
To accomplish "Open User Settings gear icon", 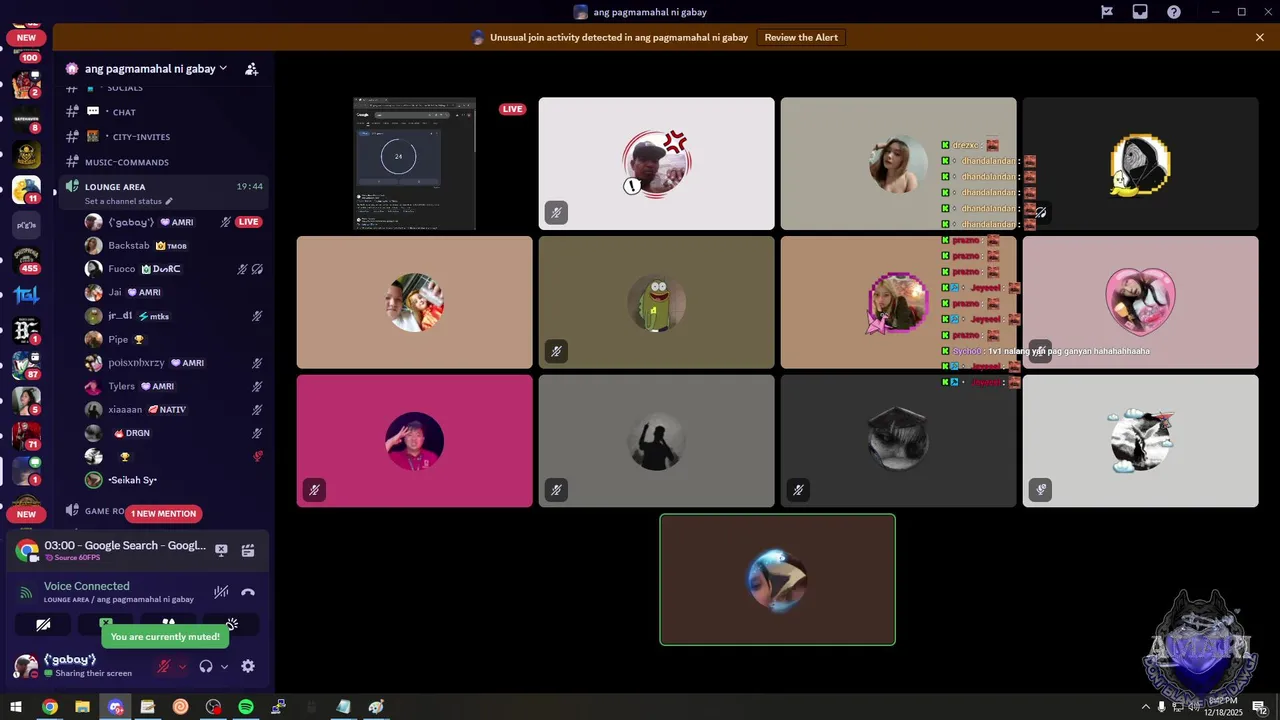I will [x=248, y=666].
